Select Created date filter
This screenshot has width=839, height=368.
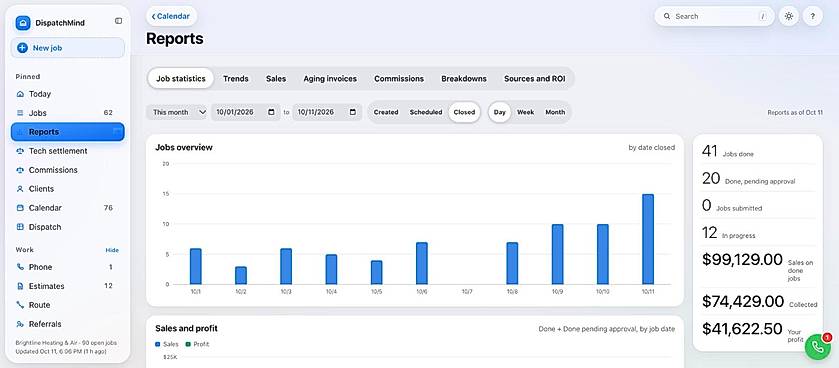coord(386,112)
